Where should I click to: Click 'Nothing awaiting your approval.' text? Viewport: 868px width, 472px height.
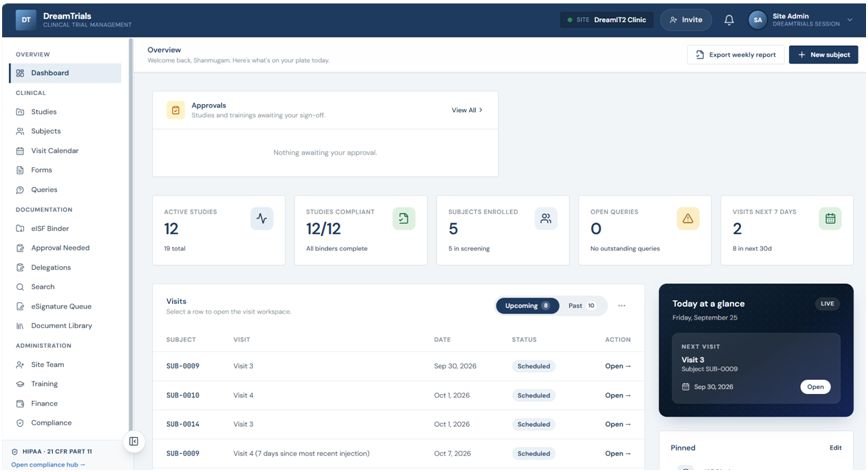tap(325, 153)
